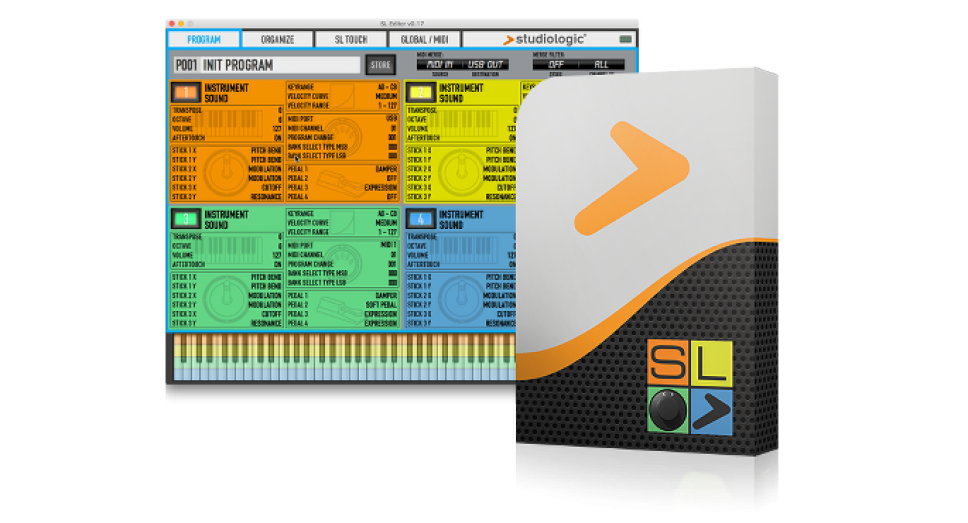Switch to the ORGANIZE tab

(x=277, y=40)
